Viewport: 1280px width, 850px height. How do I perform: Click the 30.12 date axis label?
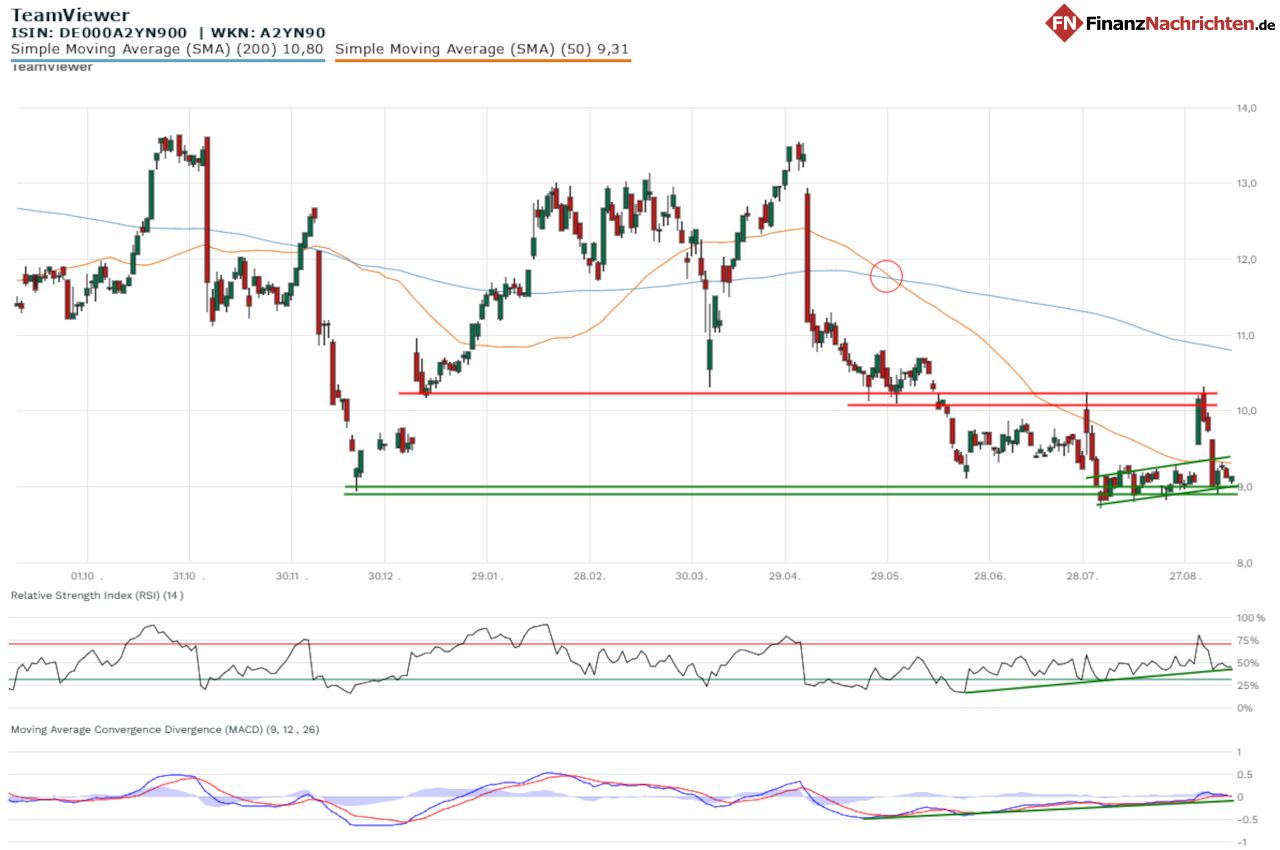(x=385, y=578)
